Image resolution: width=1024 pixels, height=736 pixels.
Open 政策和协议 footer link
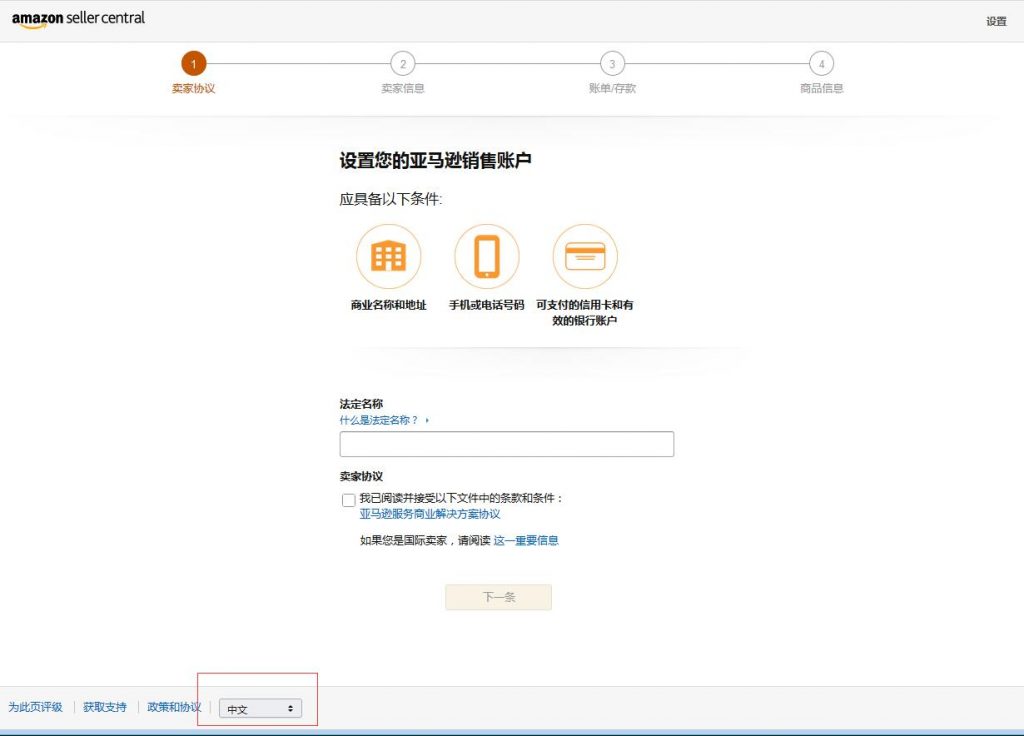pos(174,707)
